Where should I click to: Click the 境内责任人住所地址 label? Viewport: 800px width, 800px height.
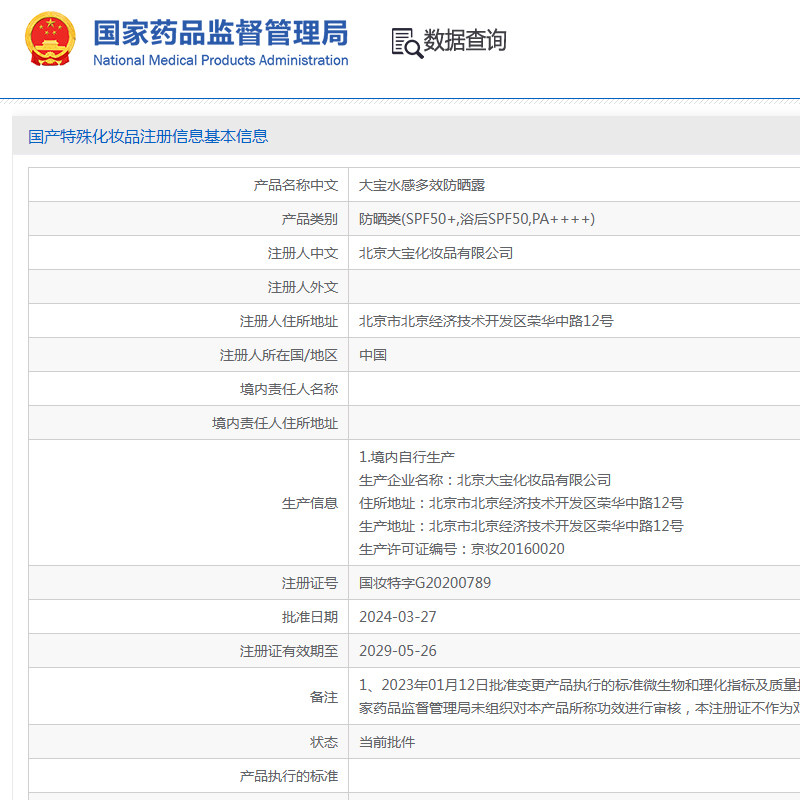[275, 423]
